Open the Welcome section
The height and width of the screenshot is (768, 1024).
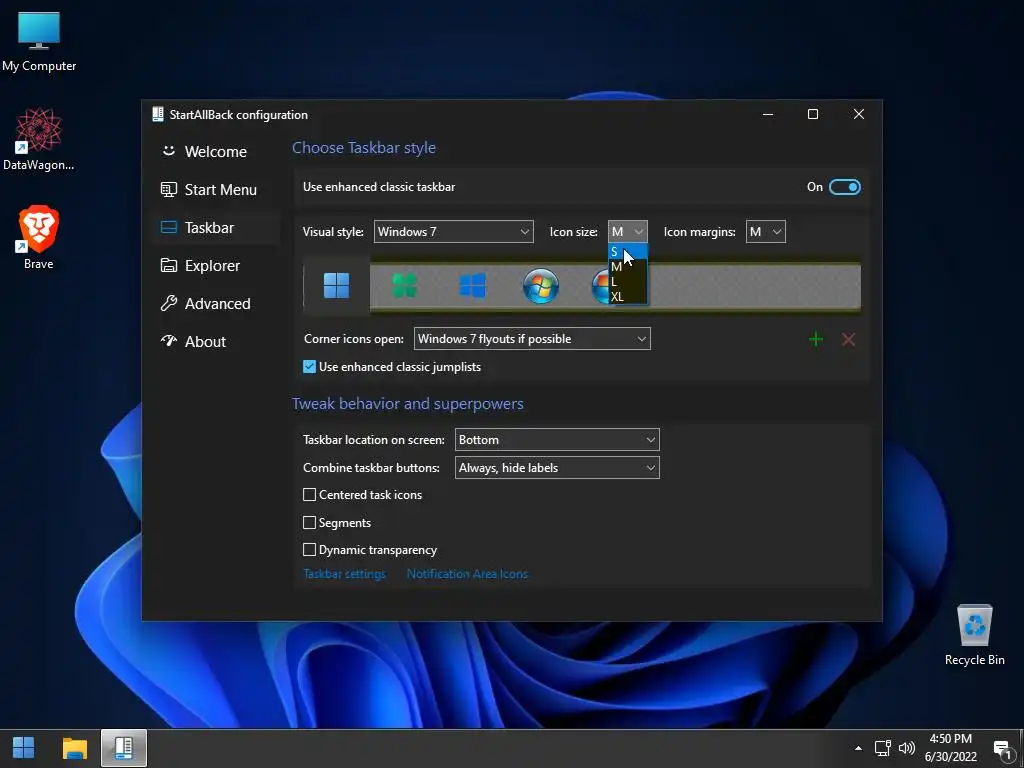pyautogui.click(x=216, y=152)
